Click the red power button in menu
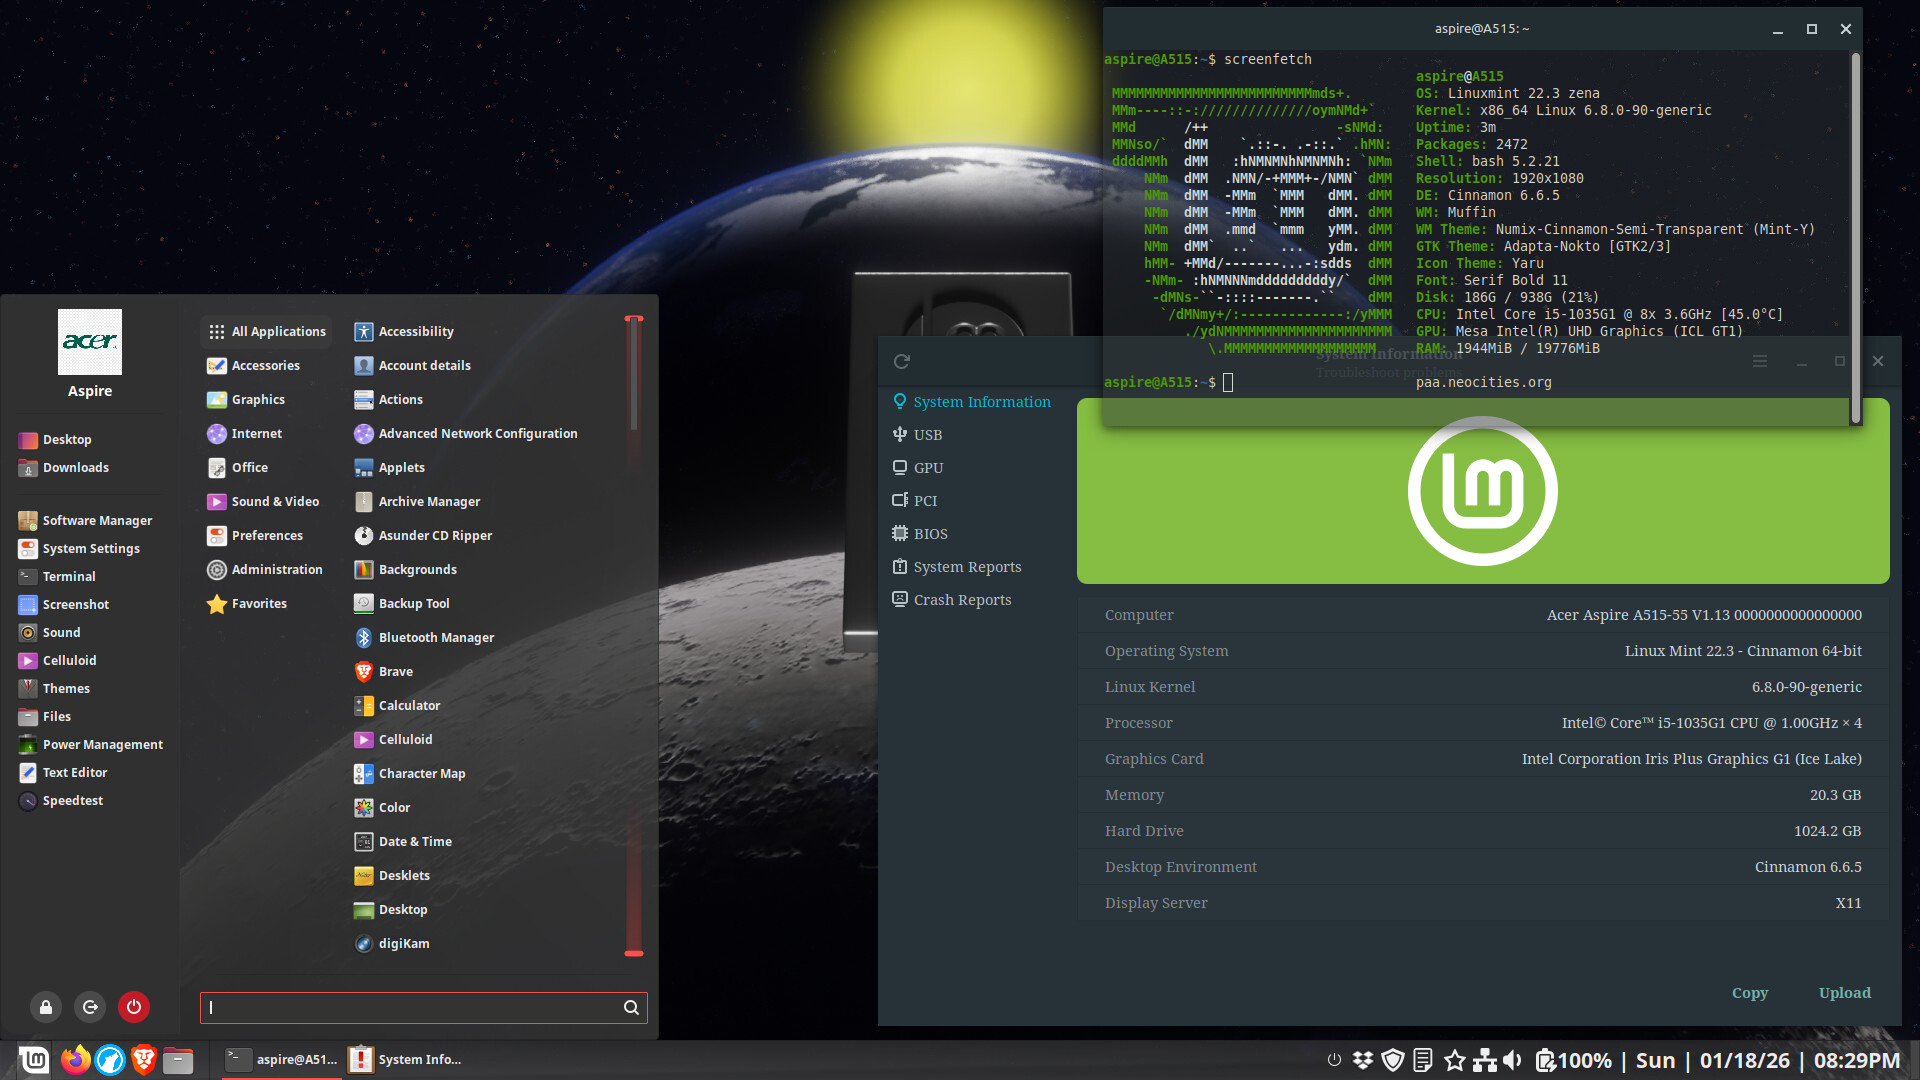 click(134, 1007)
